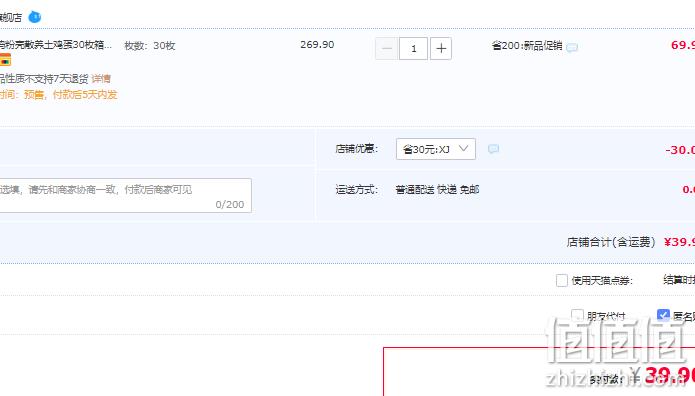Click the orange 预售, 付款后5天内发 notice
Viewport: 695px width, 396px height.
70,94
